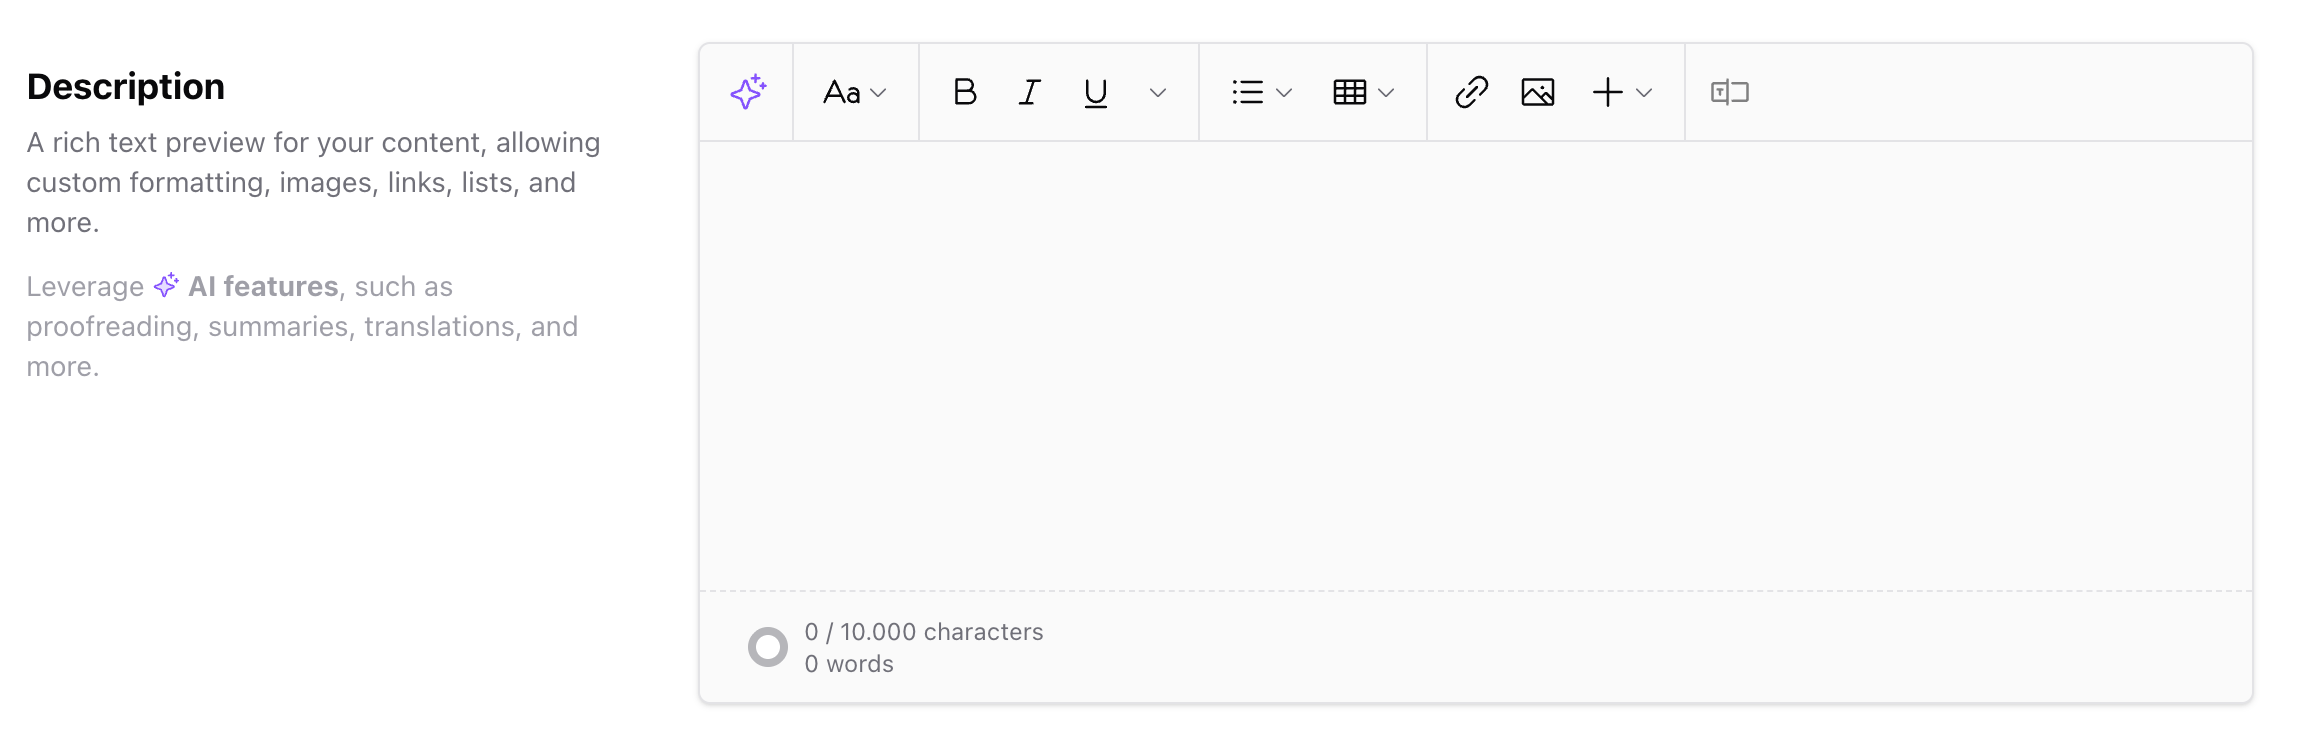Image resolution: width=2302 pixels, height=752 pixels.
Task: Open the table insert dropdown
Action: pyautogui.click(x=1364, y=92)
